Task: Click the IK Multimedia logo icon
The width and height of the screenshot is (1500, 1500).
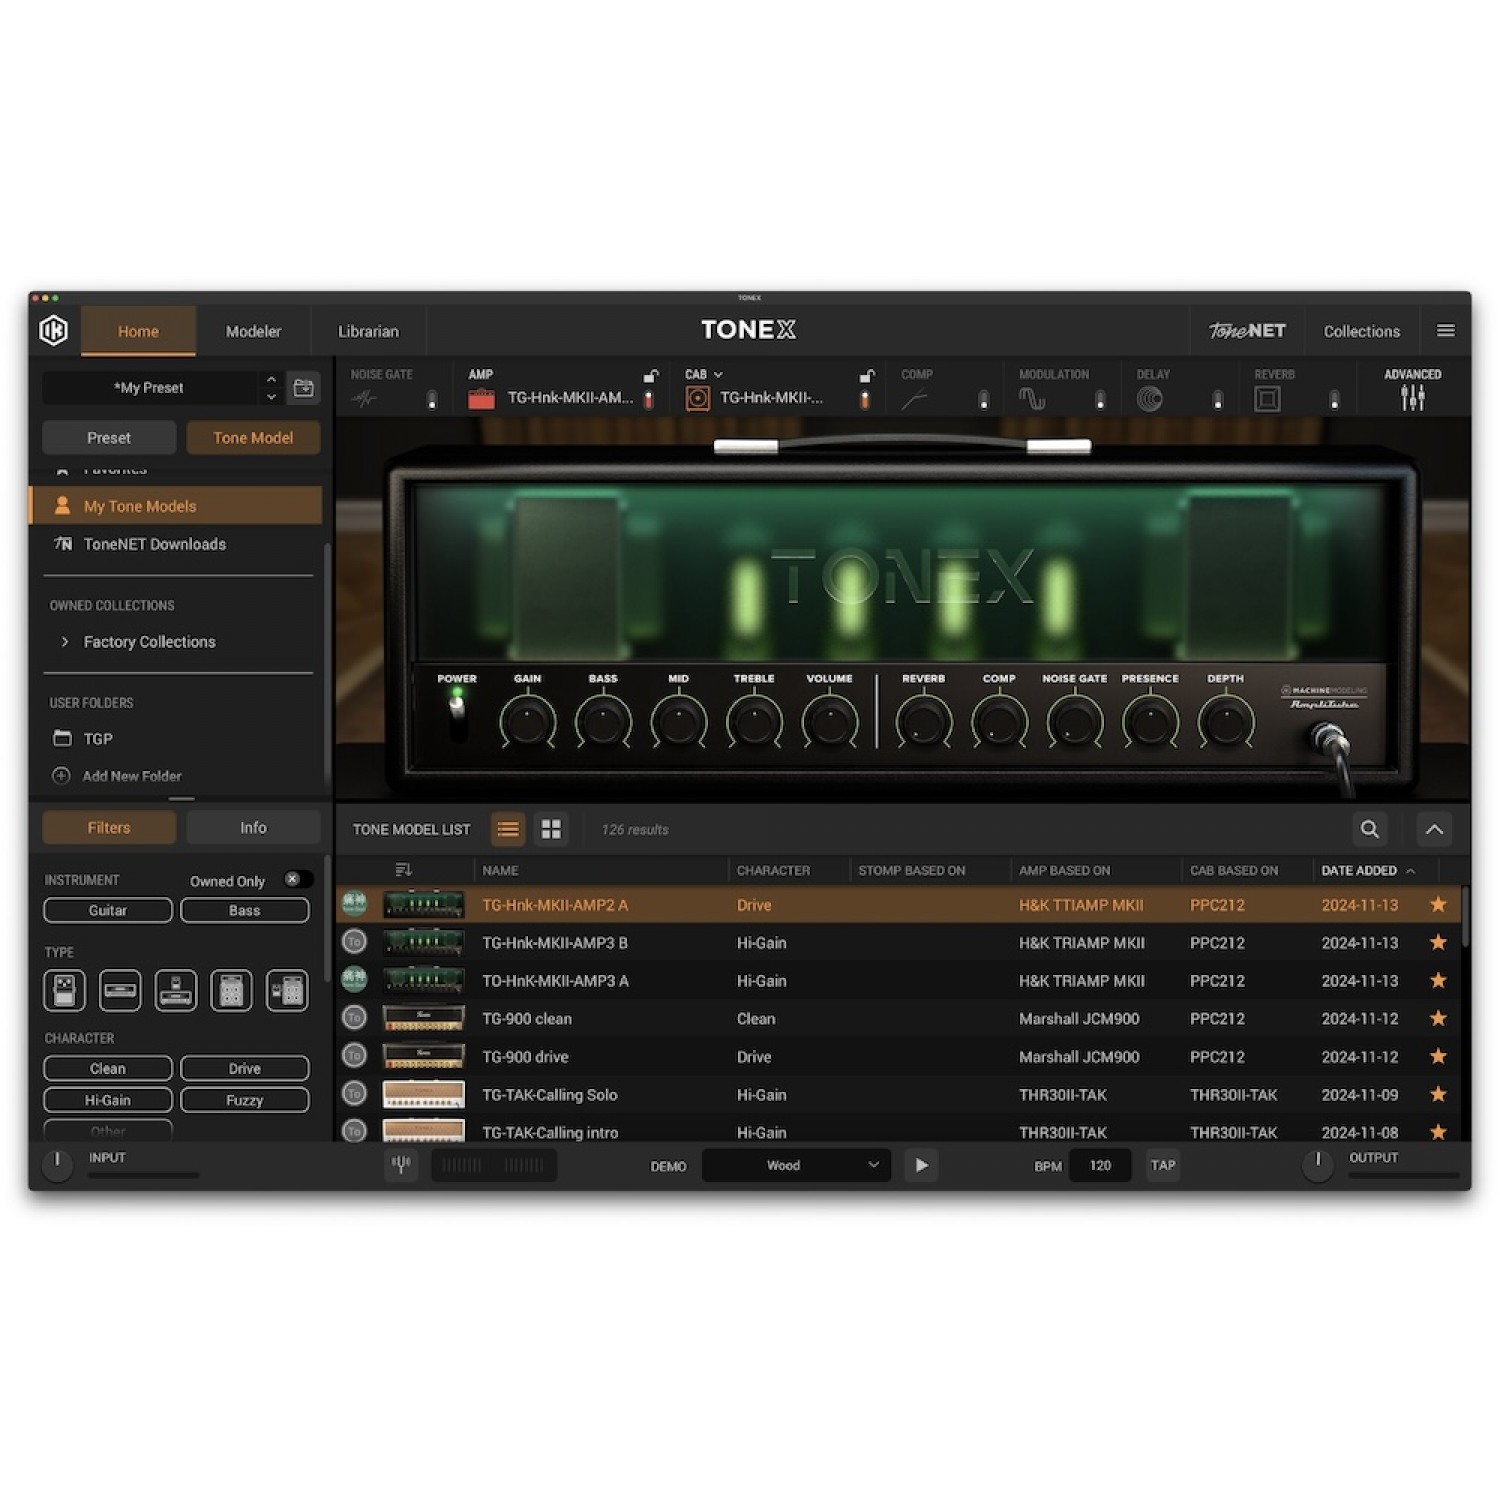Action: coord(54,330)
